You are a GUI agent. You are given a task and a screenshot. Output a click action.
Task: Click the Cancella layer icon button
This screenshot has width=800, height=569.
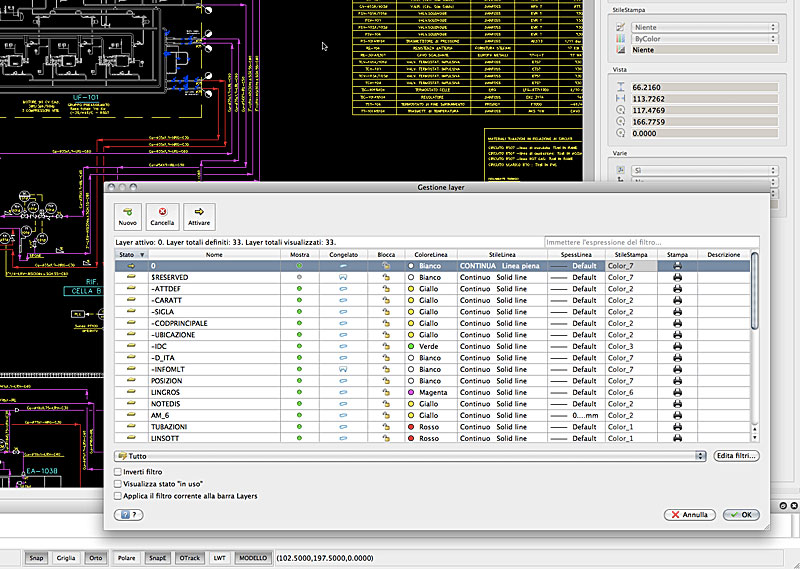tap(162, 217)
